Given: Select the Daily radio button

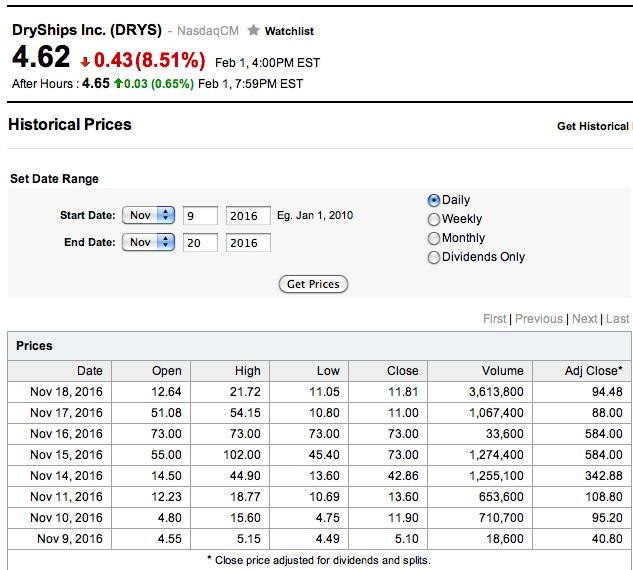Looking at the screenshot, I should tap(434, 200).
